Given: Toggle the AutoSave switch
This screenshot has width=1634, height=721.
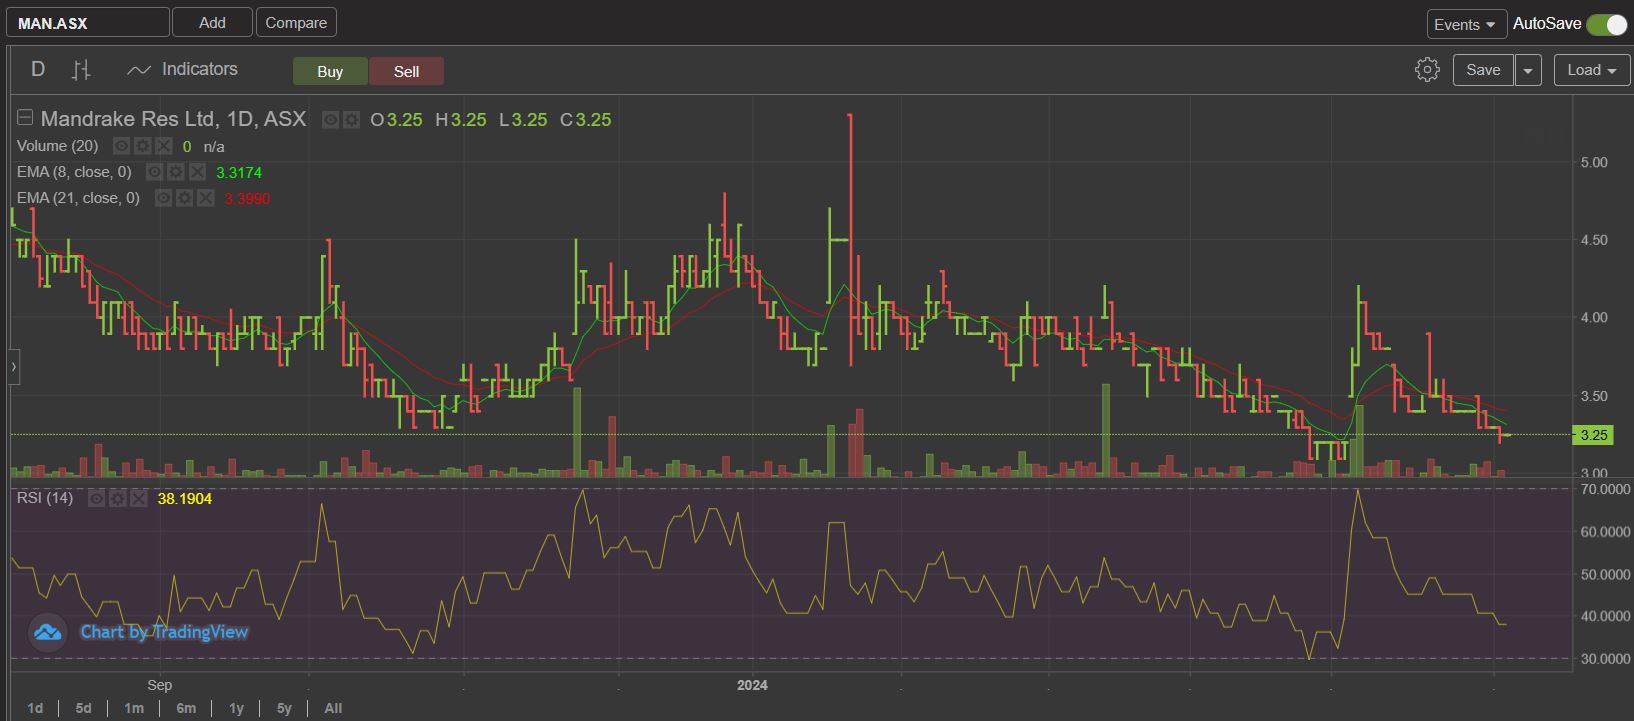Looking at the screenshot, I should coord(1606,24).
